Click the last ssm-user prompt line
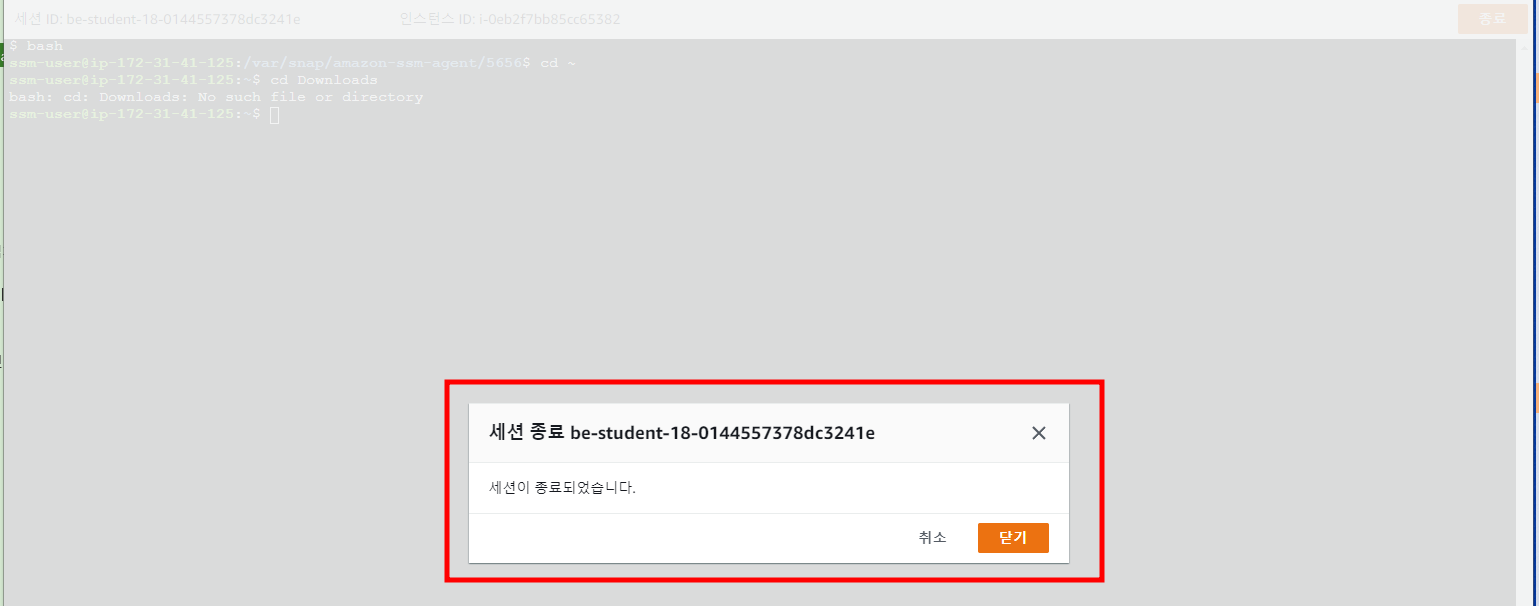This screenshot has height=606, width=1539. point(145,115)
